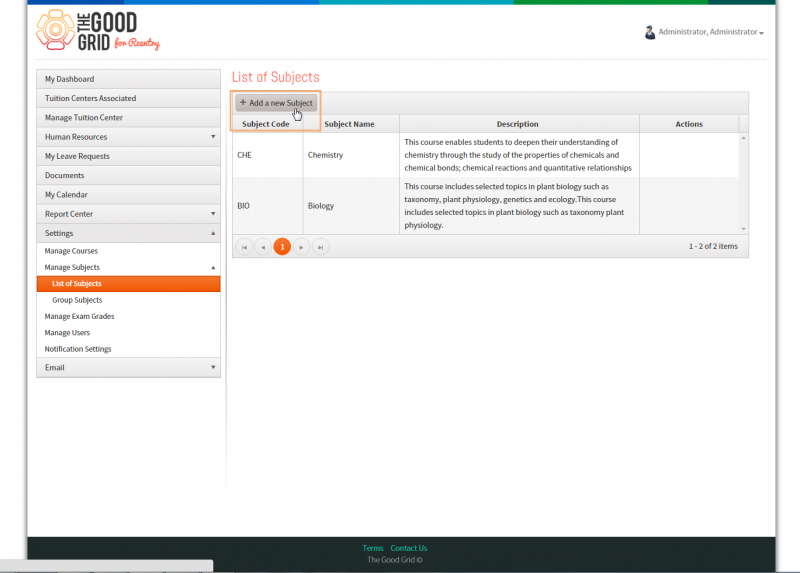Select page 1 in pagination
800x573 pixels.
pyautogui.click(x=282, y=246)
